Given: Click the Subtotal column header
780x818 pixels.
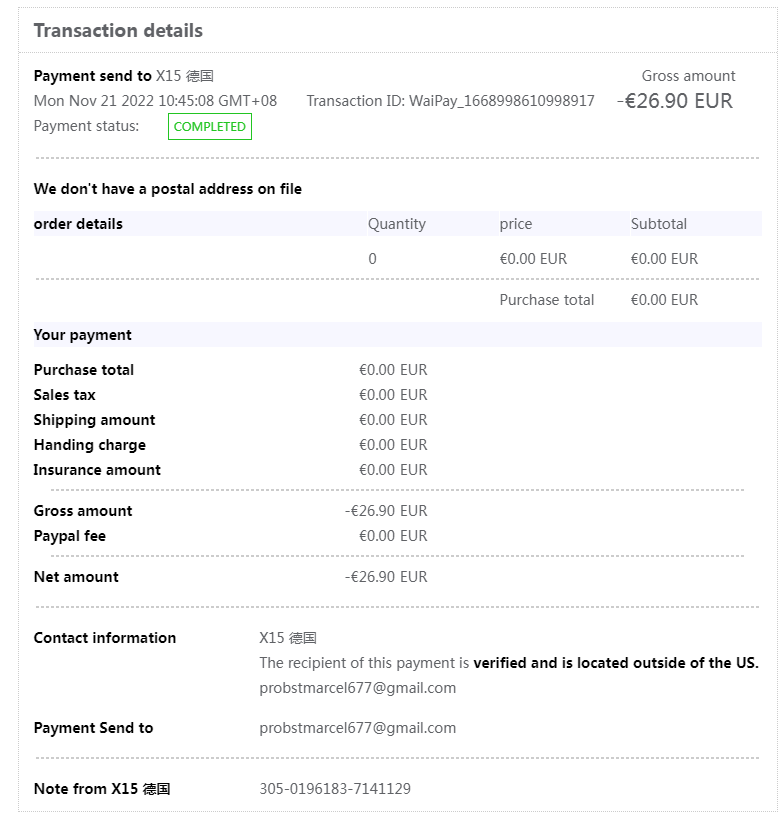Looking at the screenshot, I should click(x=658, y=224).
